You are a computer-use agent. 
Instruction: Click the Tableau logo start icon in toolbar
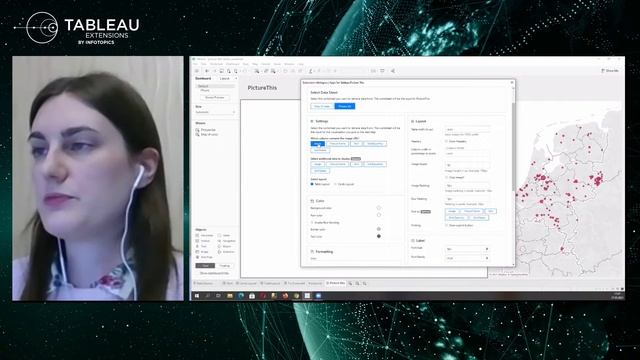point(197,71)
